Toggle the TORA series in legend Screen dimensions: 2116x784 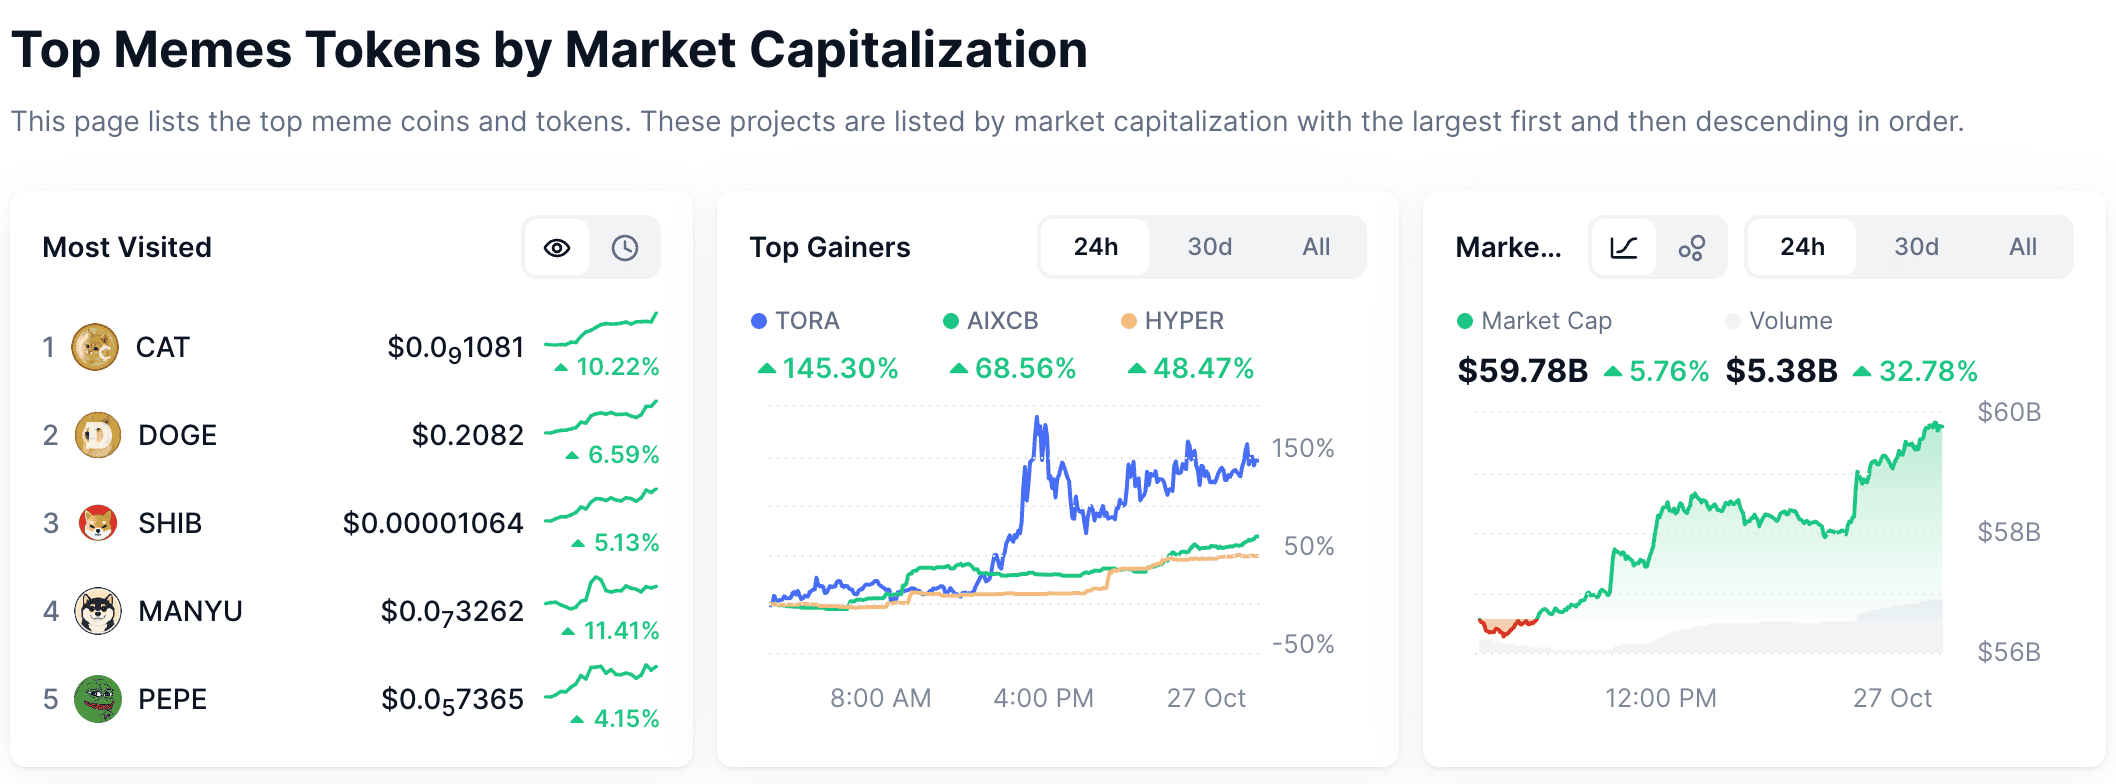(795, 321)
